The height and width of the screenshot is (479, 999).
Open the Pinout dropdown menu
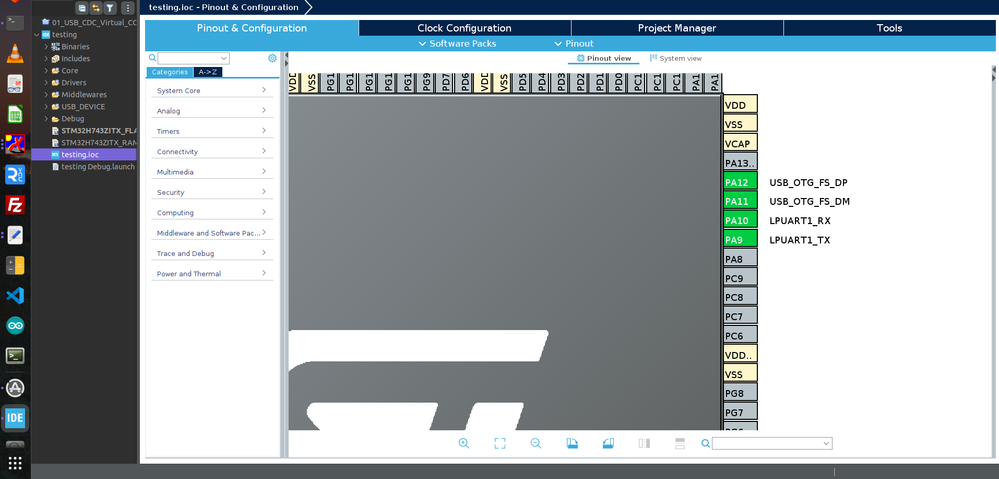[x=574, y=44]
